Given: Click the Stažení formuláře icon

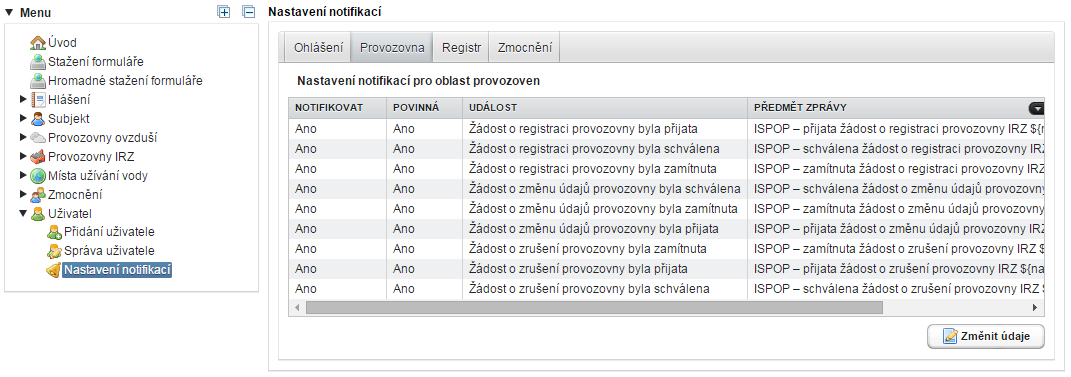Looking at the screenshot, I should pos(38,62).
